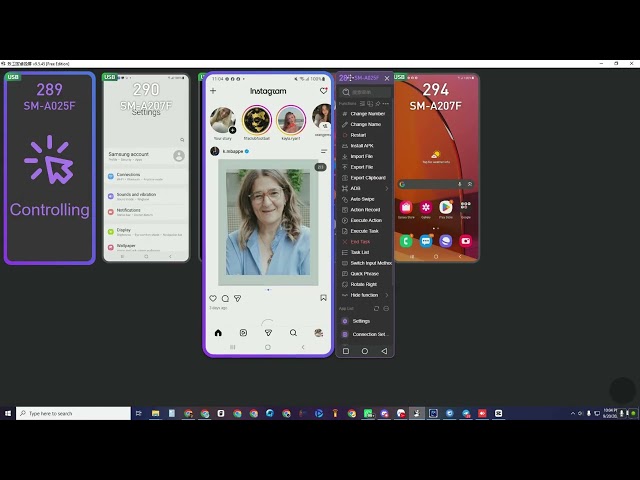Open Your story in Instagram
Image resolution: width=640 pixels, height=480 pixels.
click(x=223, y=120)
